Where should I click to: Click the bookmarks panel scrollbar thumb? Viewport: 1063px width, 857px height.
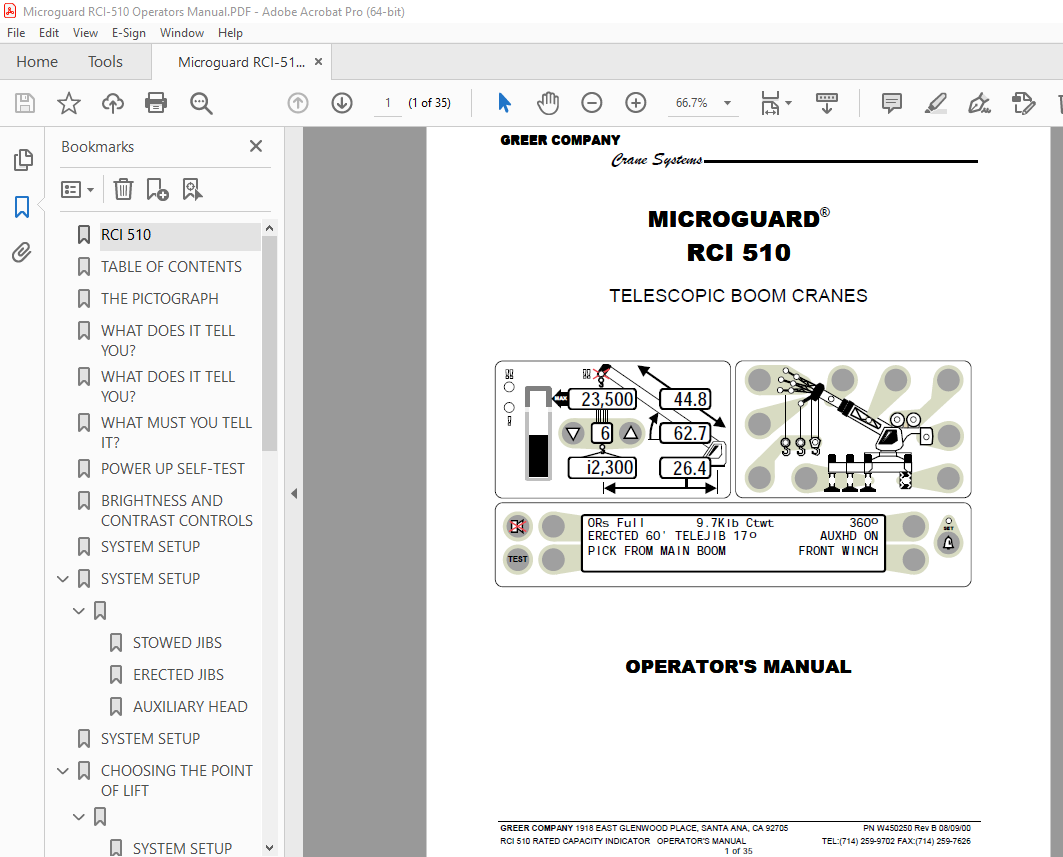269,343
